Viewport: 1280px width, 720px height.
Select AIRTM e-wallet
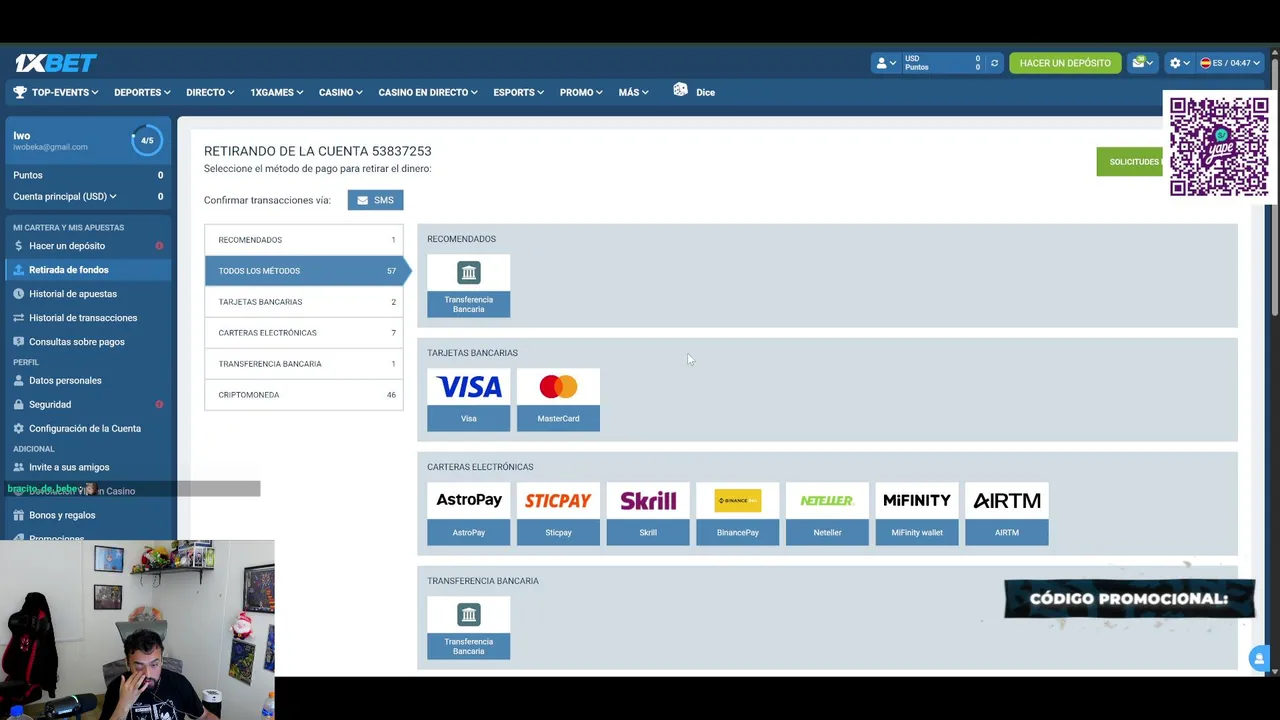1007,514
